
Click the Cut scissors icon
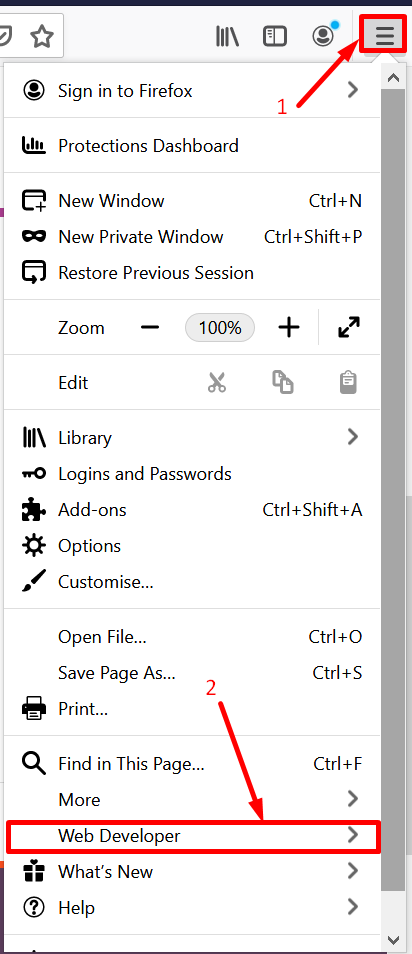tap(217, 383)
